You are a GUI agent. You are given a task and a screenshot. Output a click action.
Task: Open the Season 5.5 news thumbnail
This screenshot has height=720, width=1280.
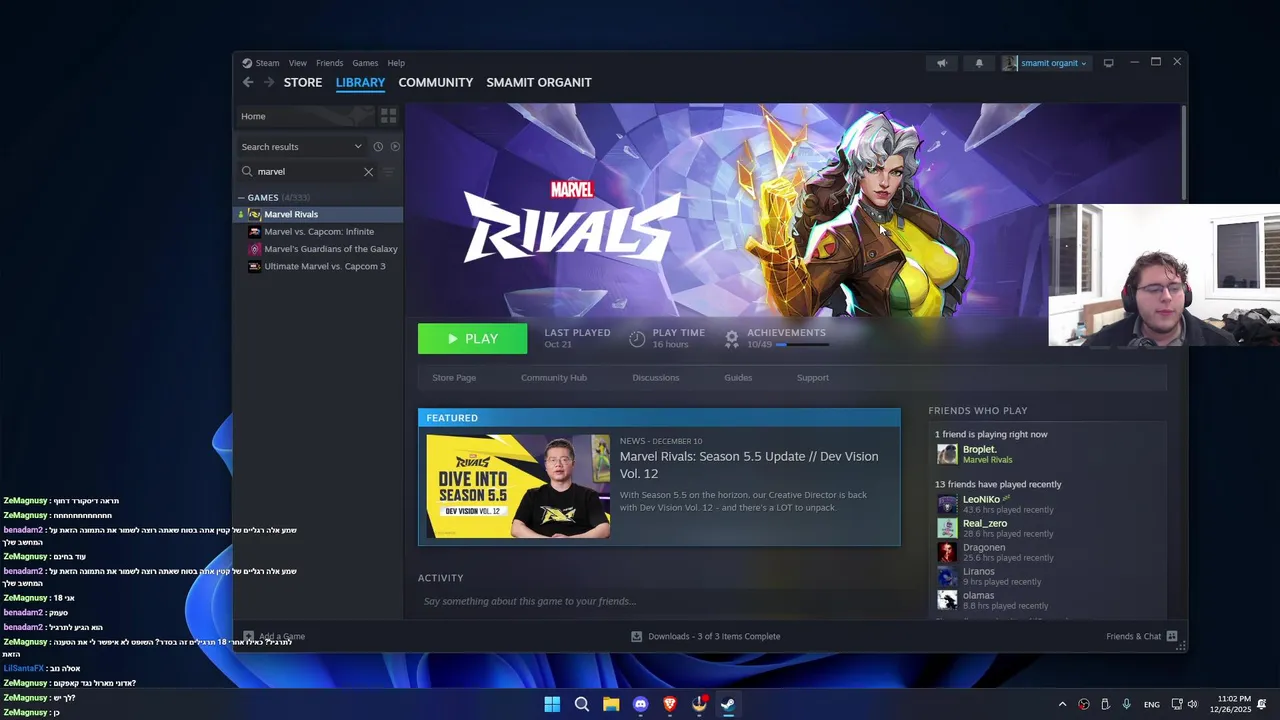pos(518,486)
